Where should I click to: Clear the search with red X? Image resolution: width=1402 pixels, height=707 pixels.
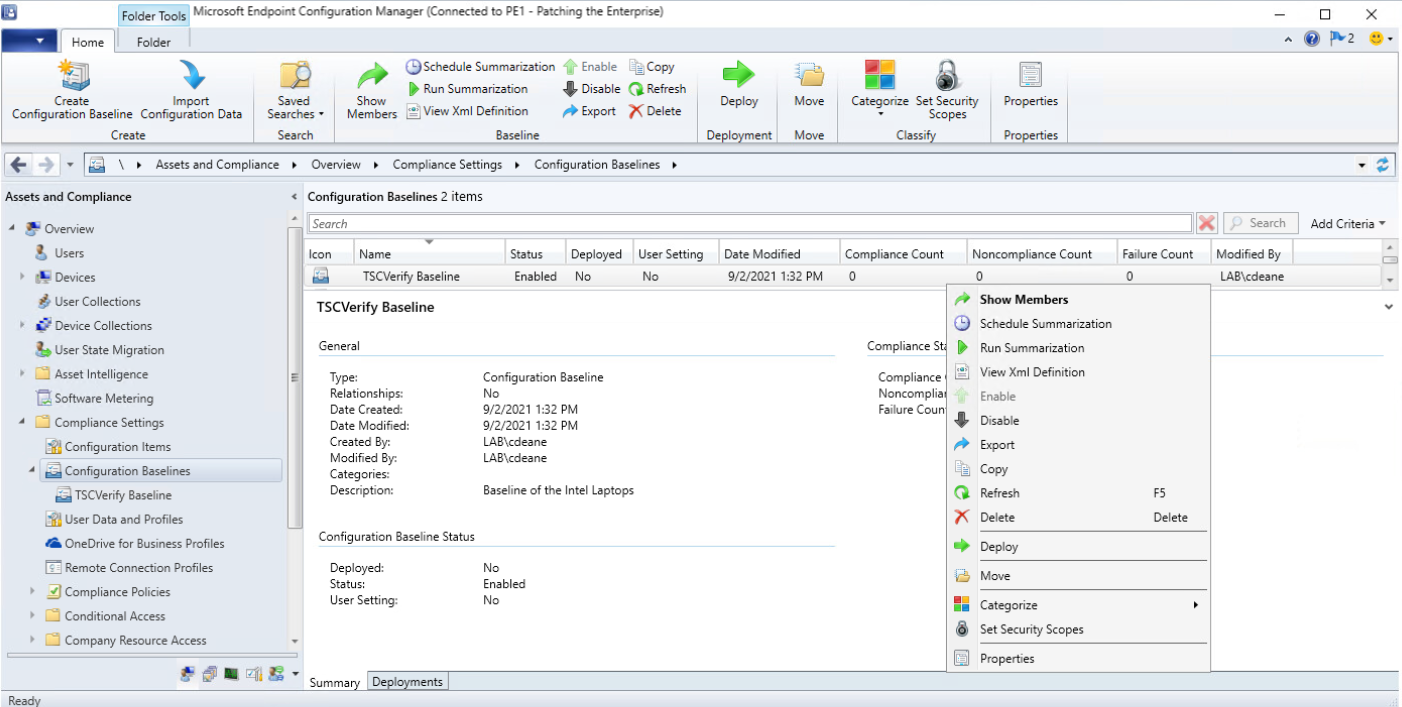1207,224
